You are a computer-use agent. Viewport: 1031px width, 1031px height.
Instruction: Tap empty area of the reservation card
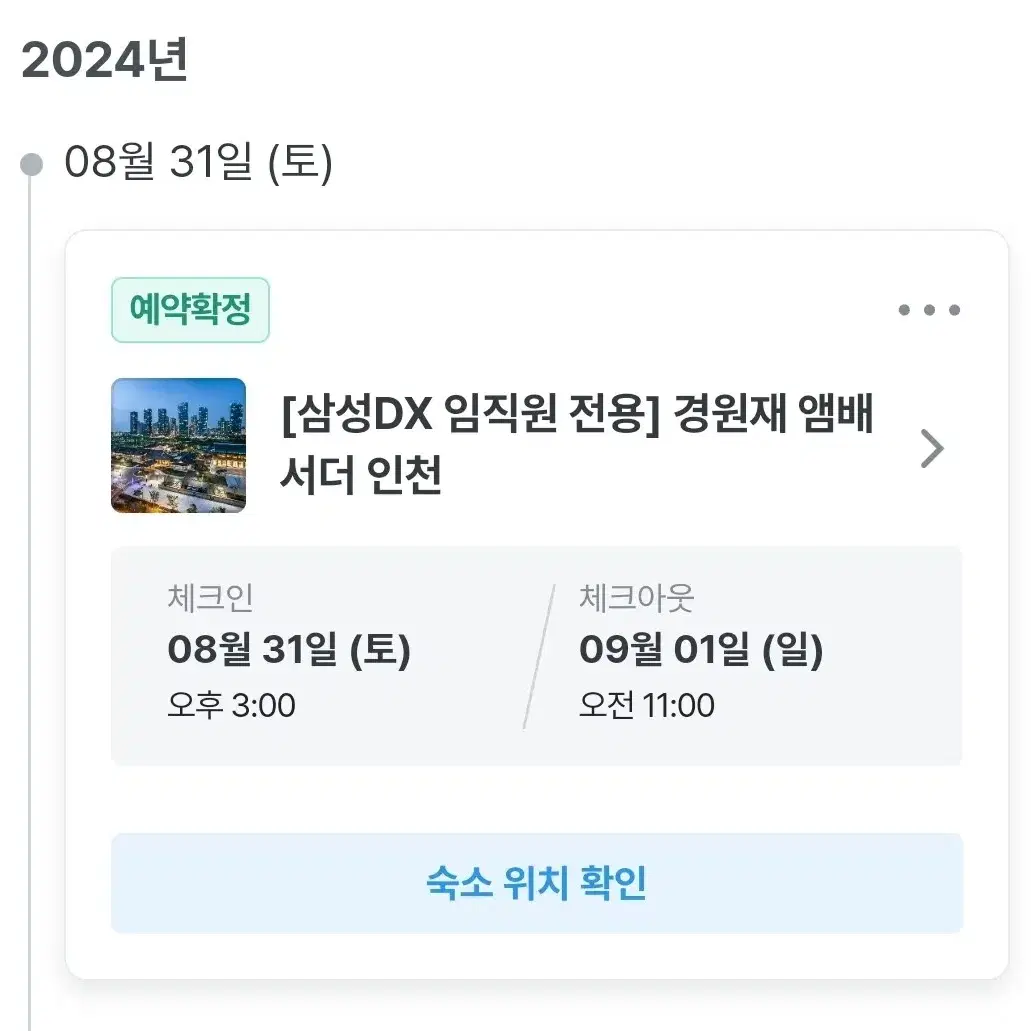(537, 798)
